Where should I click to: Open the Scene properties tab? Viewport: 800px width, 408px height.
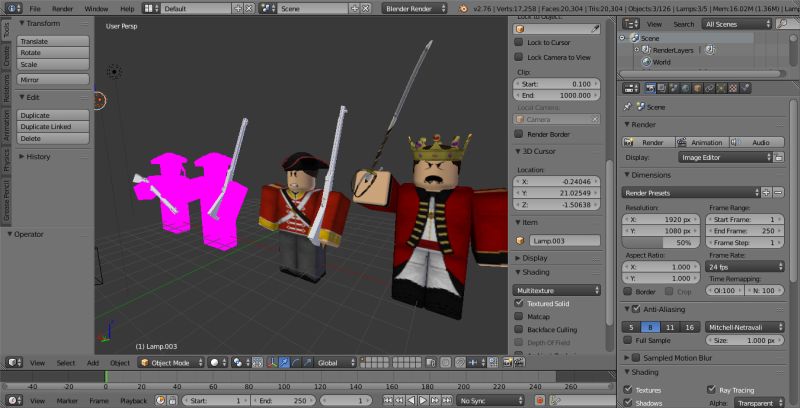[673, 88]
